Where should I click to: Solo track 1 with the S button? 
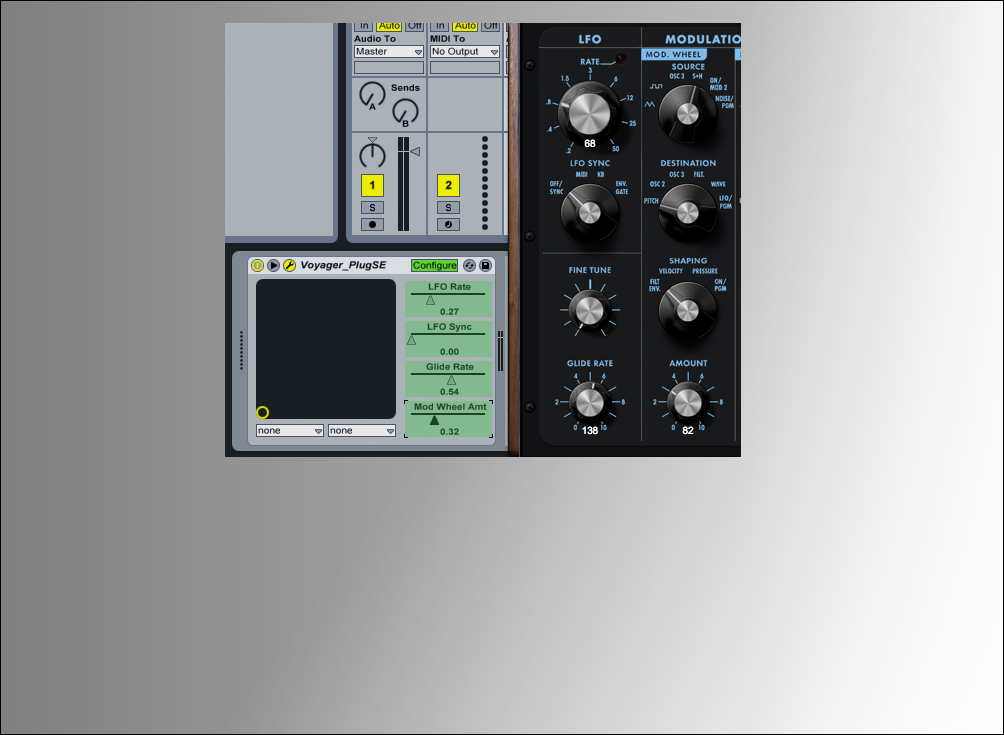[372, 207]
